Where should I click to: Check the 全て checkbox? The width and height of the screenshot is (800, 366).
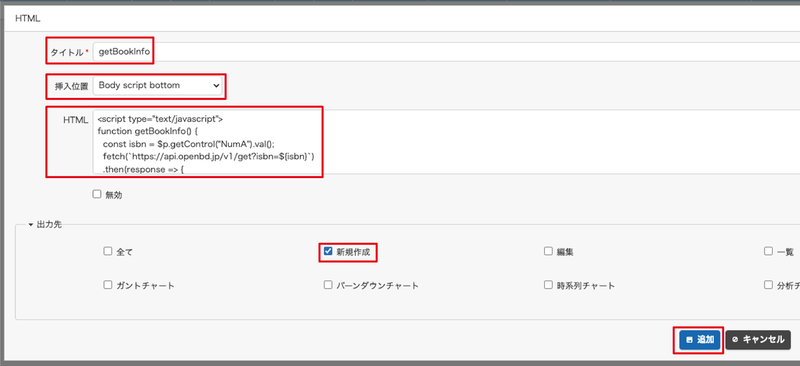coord(107,251)
